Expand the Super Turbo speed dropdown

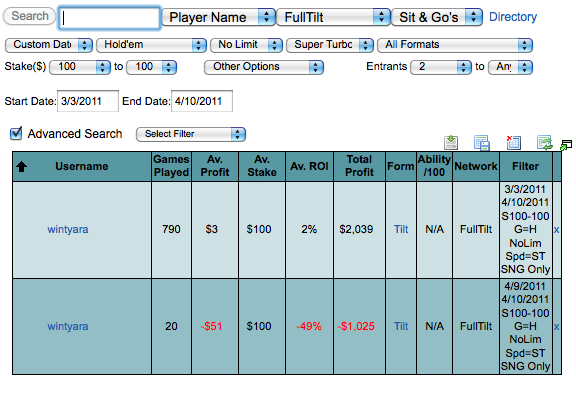330,45
